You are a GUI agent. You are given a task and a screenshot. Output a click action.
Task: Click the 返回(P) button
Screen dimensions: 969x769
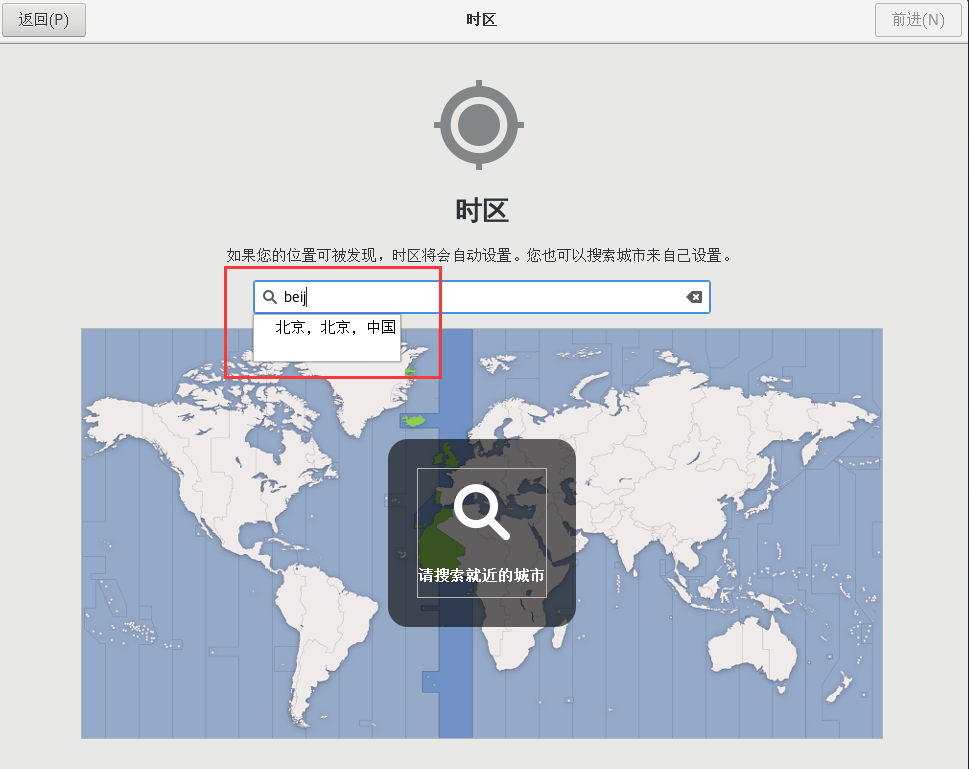43,19
